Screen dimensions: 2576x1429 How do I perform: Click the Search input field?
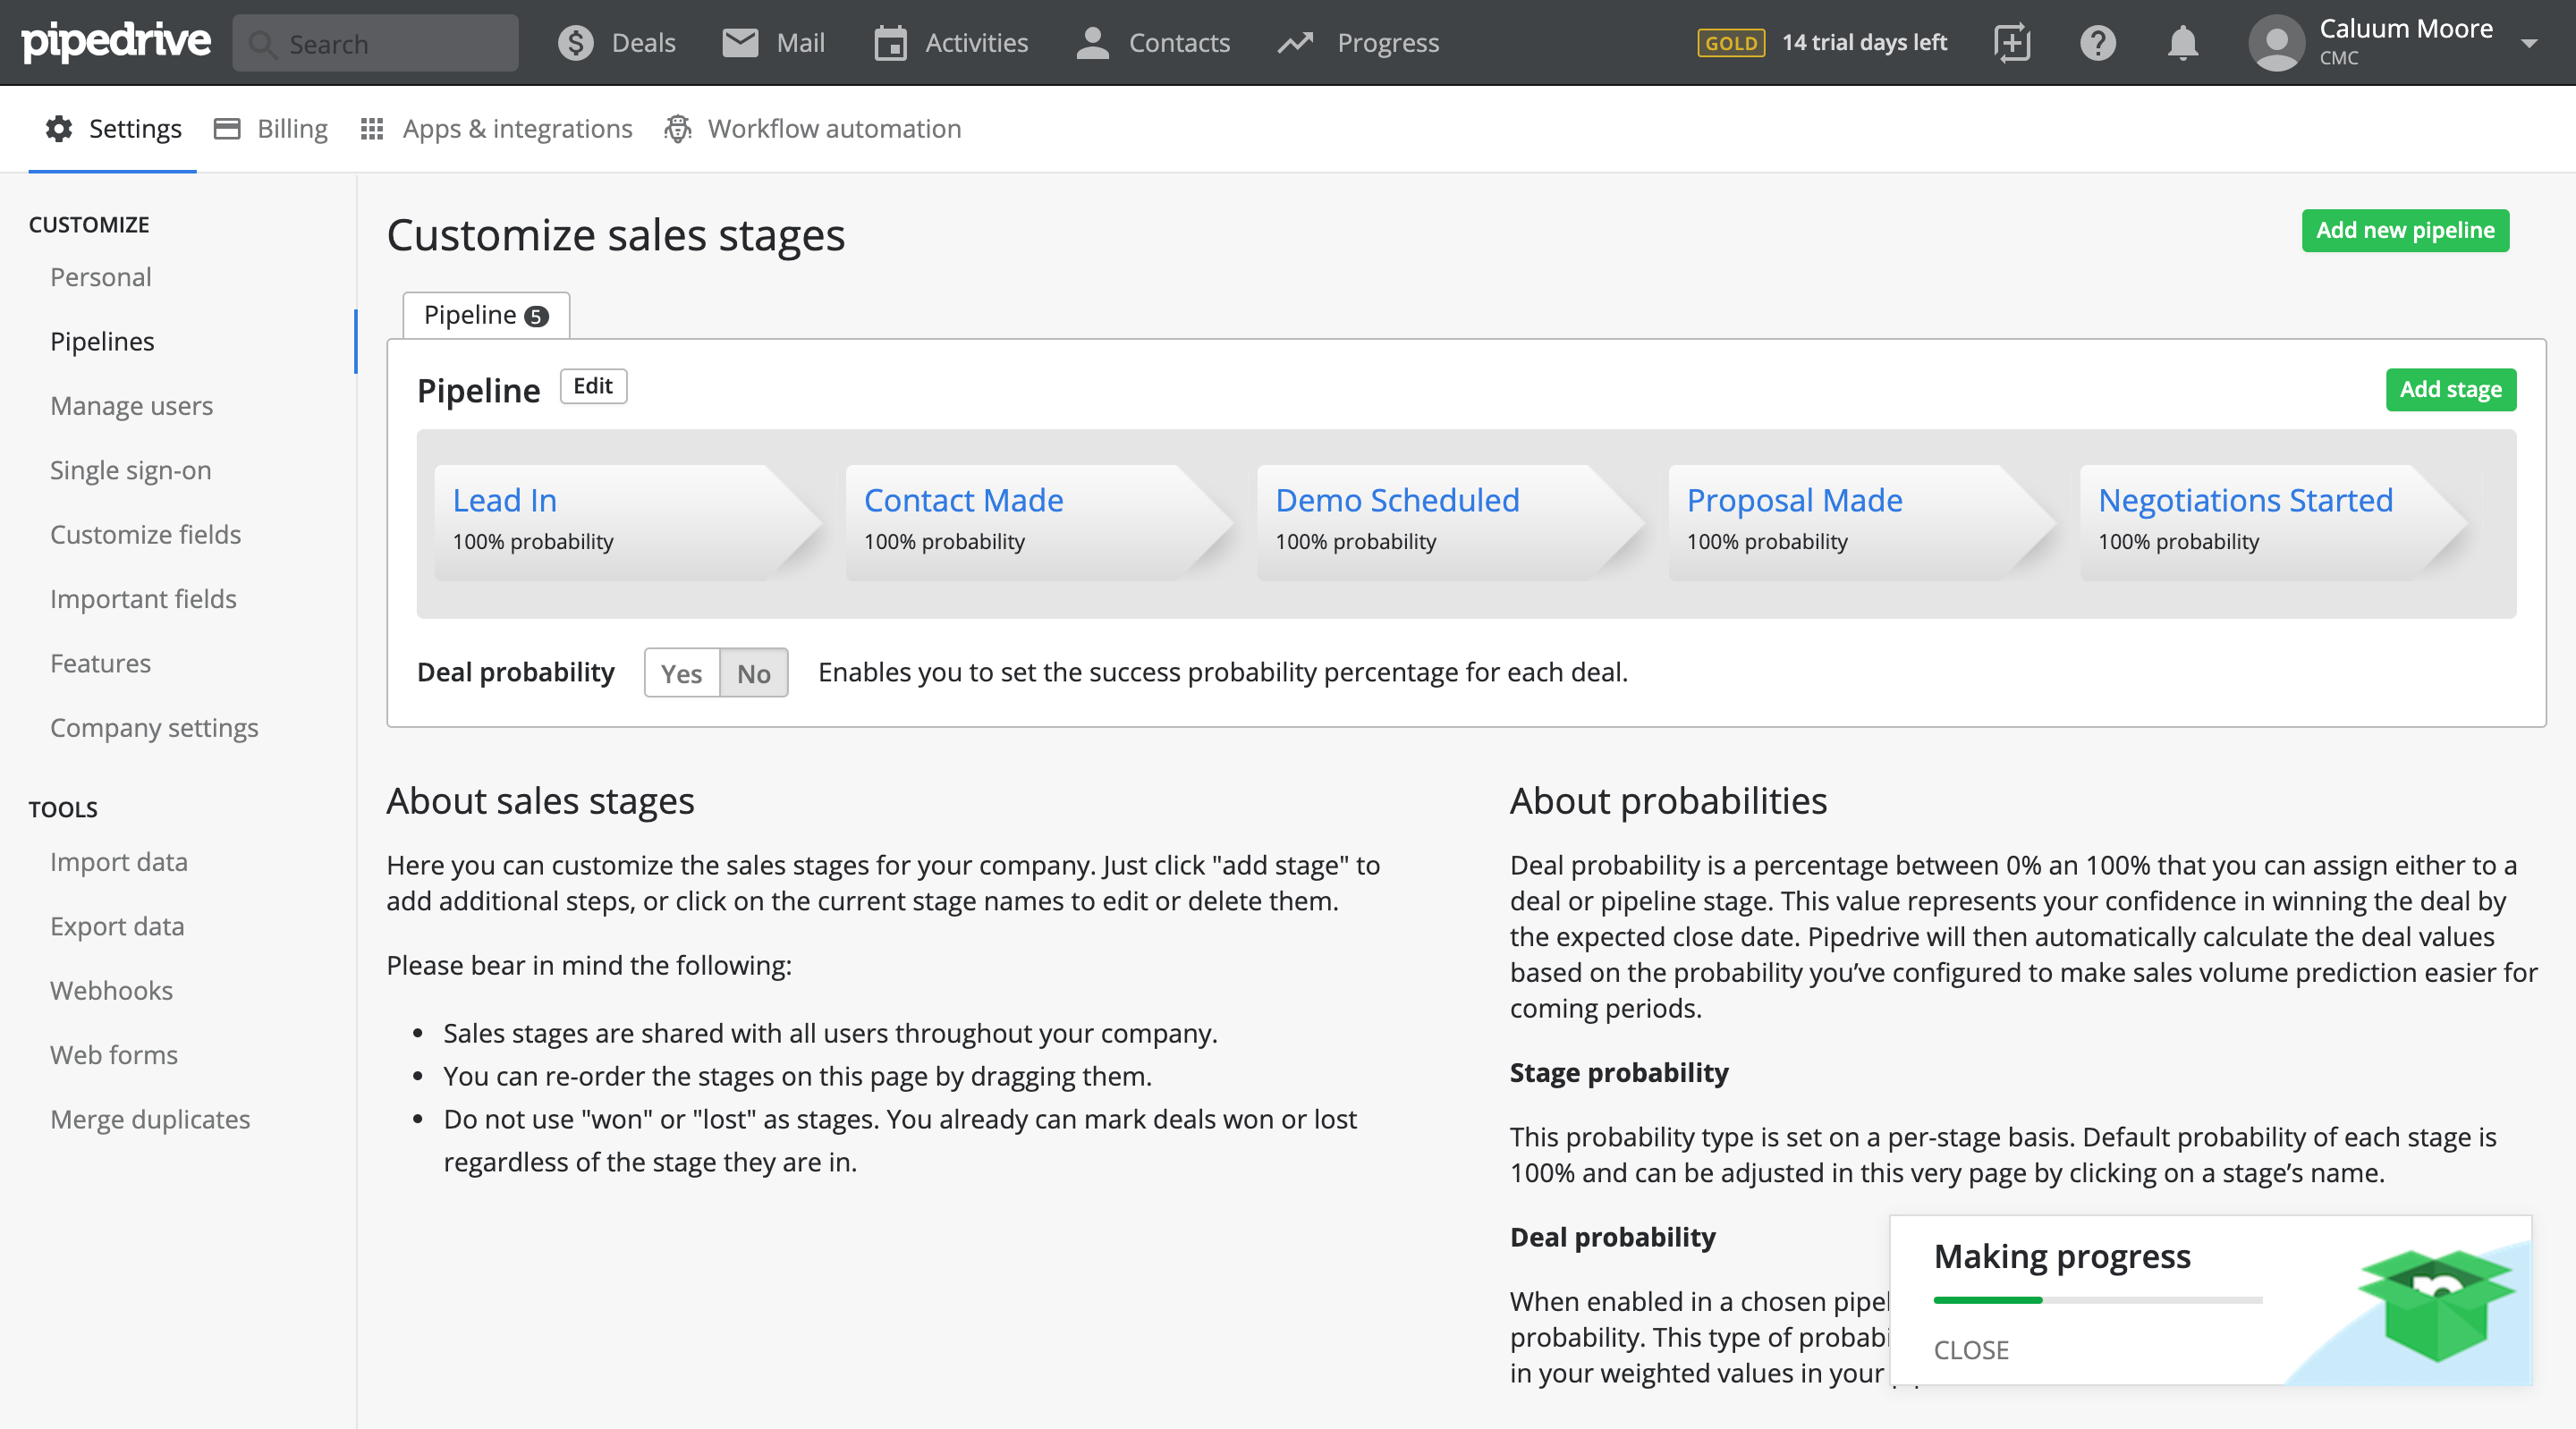coord(376,43)
